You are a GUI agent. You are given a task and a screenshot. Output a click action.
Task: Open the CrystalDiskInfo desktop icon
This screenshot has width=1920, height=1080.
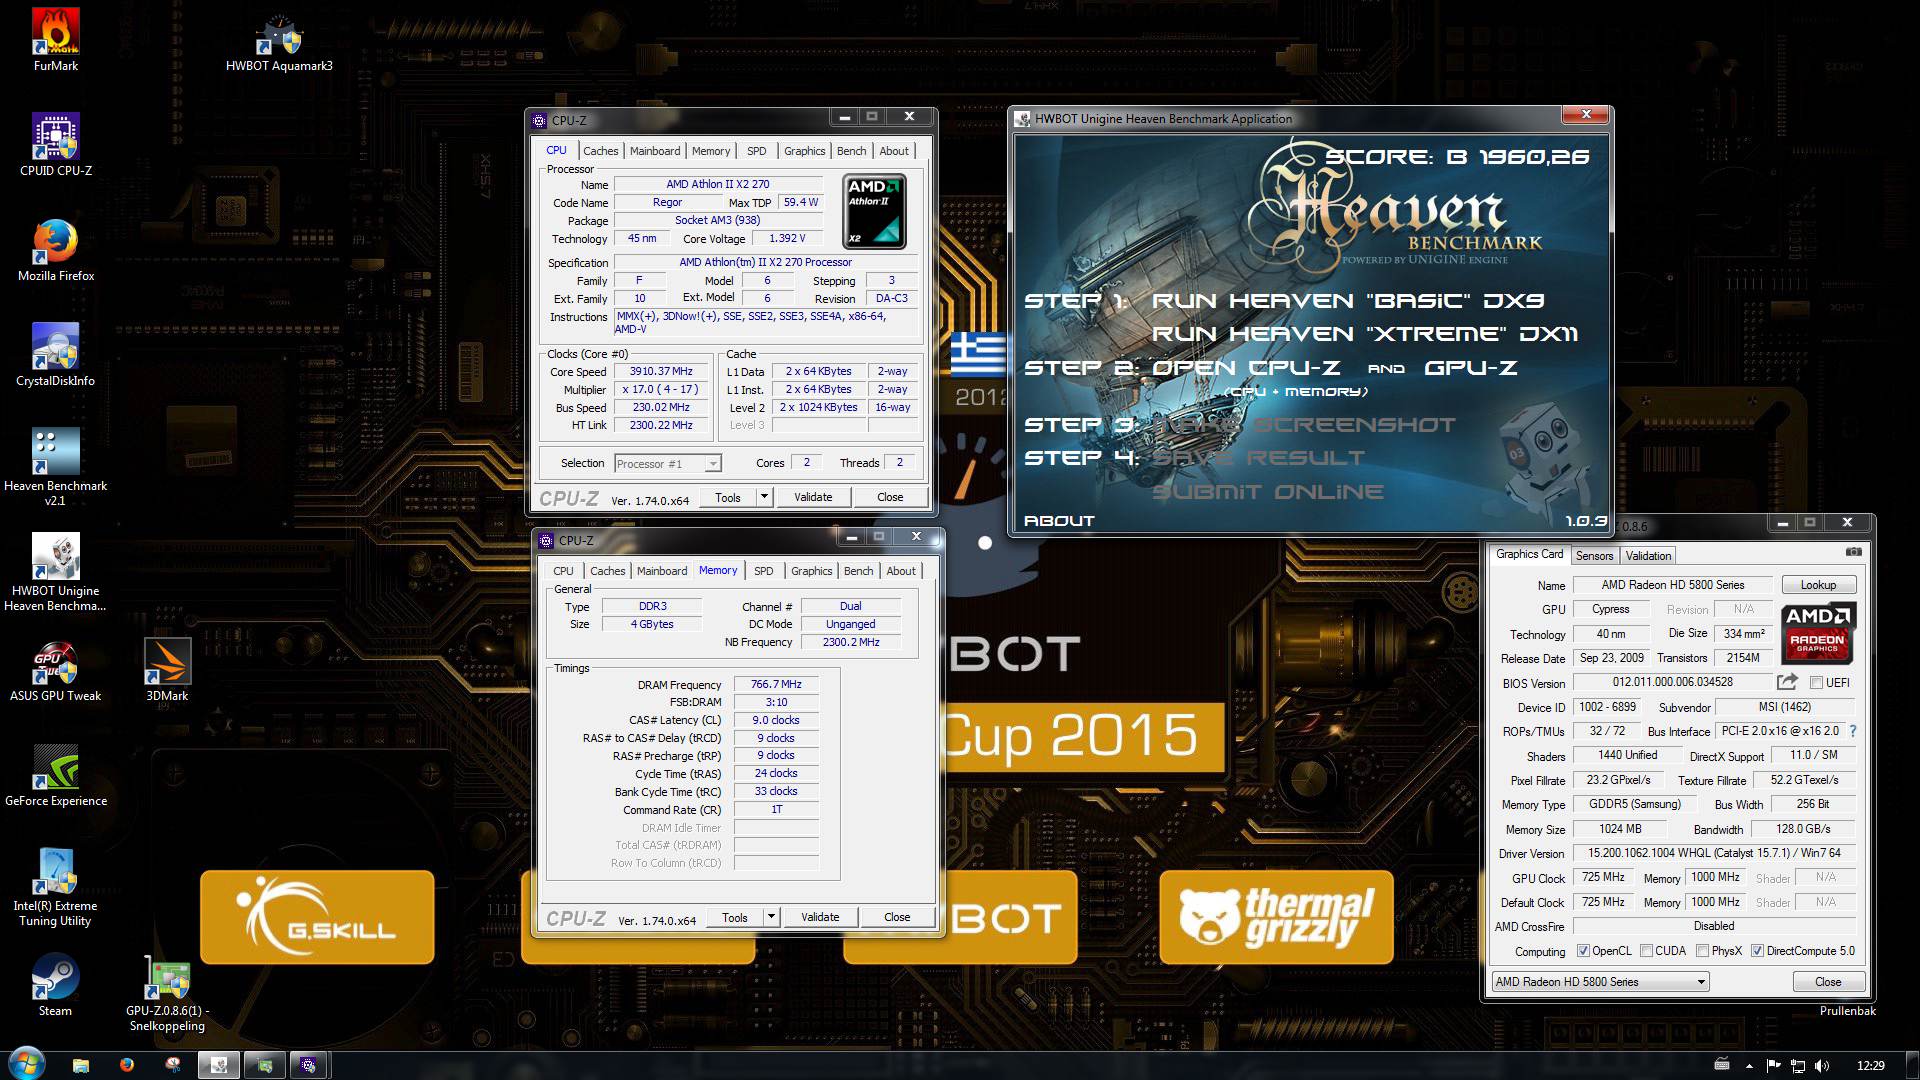pos(56,355)
